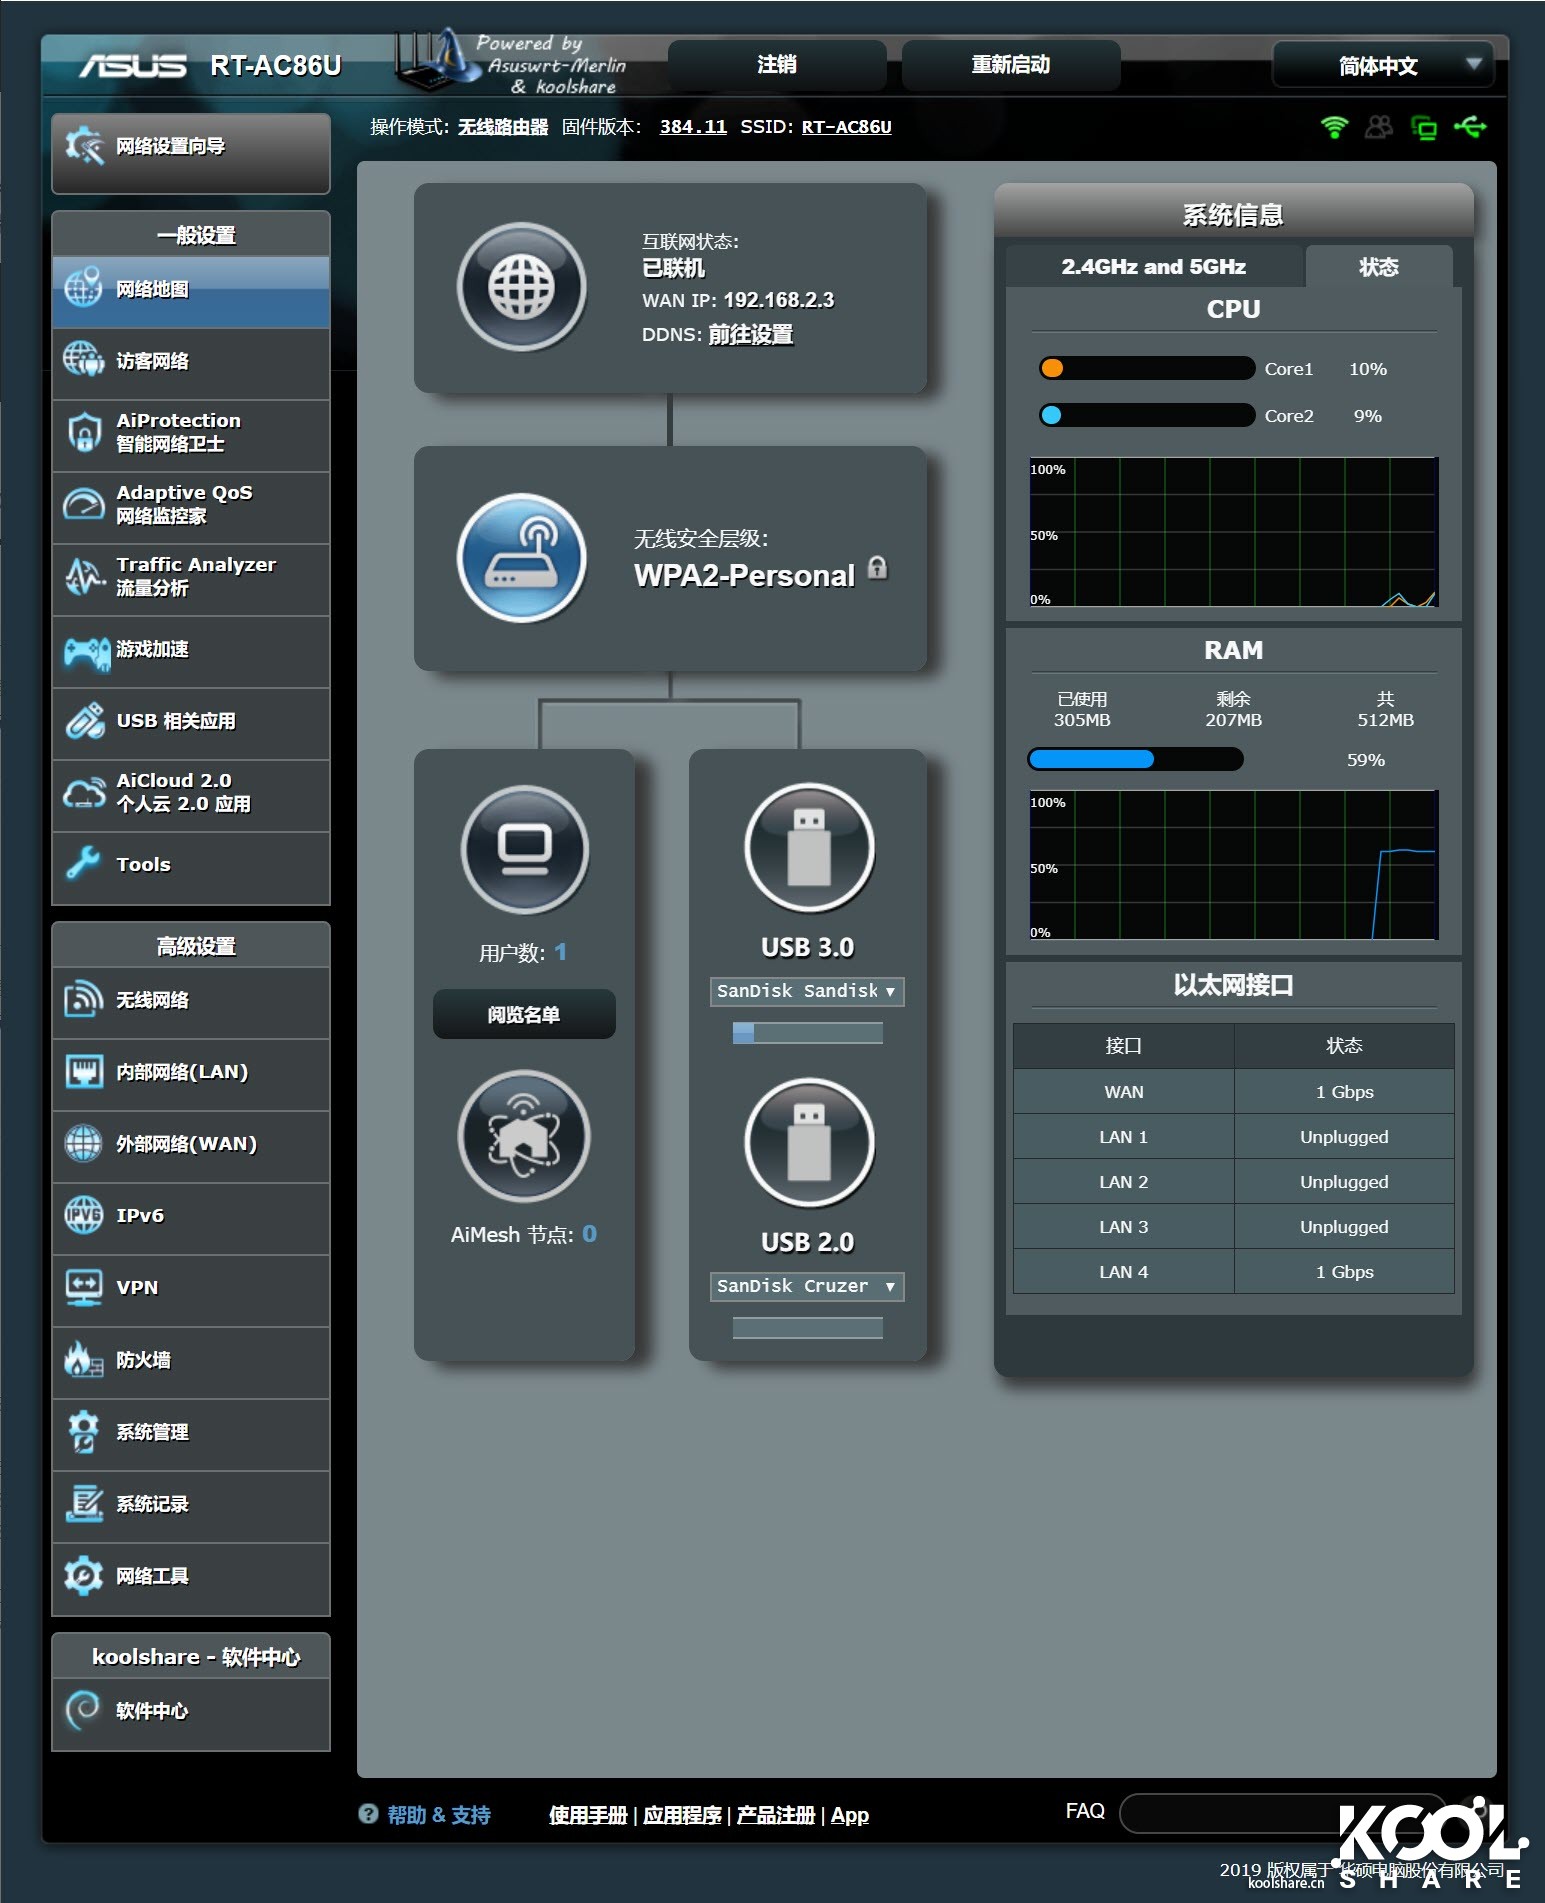Click the USB 3.0 storage usage bar
Image resolution: width=1545 pixels, height=1903 pixels.
(807, 1033)
